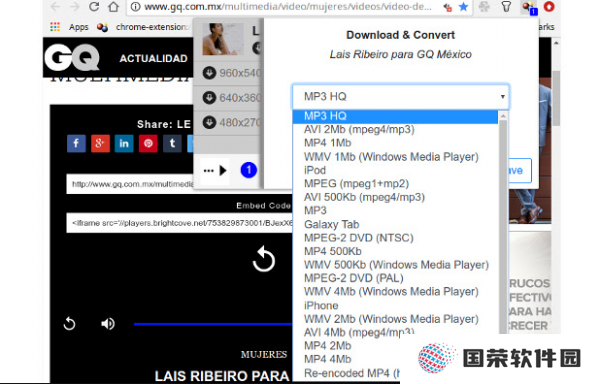
Task: Share on Google Plus
Action: coord(100,143)
